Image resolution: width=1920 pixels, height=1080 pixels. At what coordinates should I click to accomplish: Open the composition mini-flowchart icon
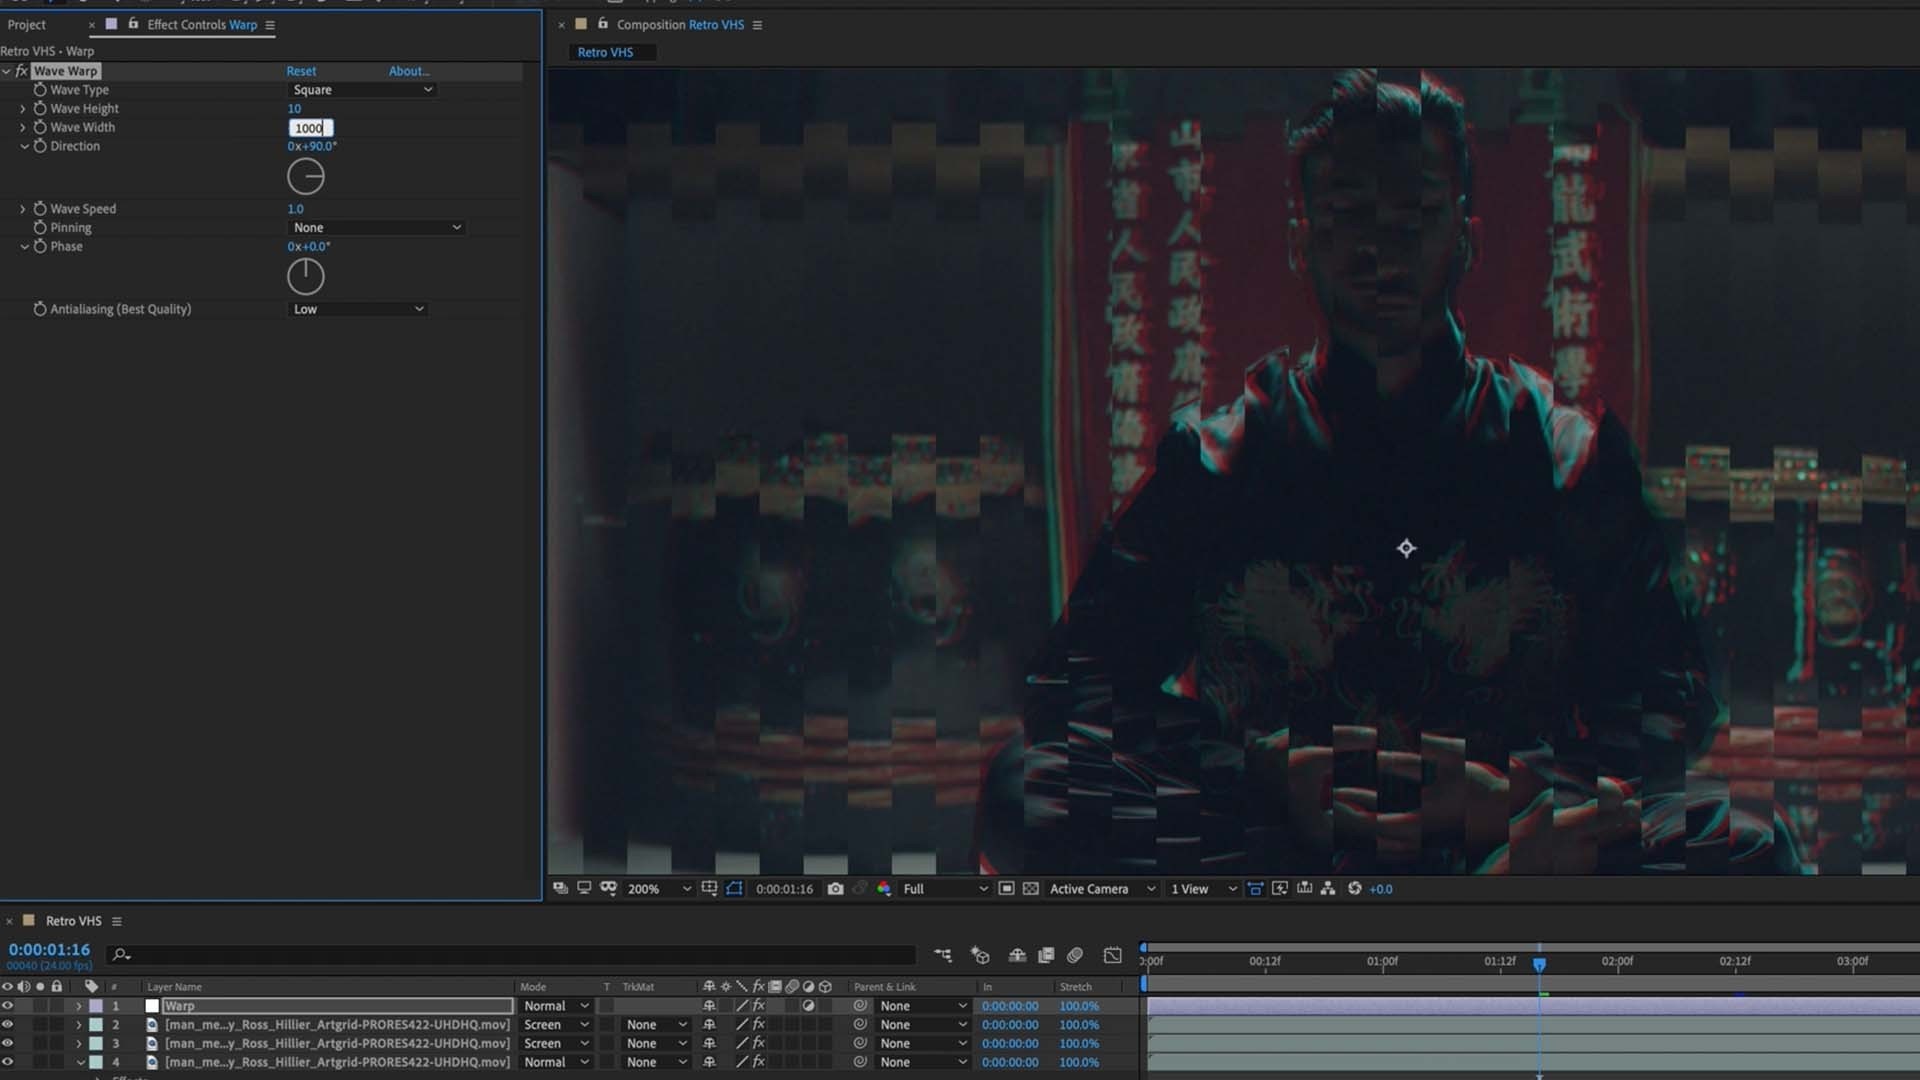tap(943, 955)
